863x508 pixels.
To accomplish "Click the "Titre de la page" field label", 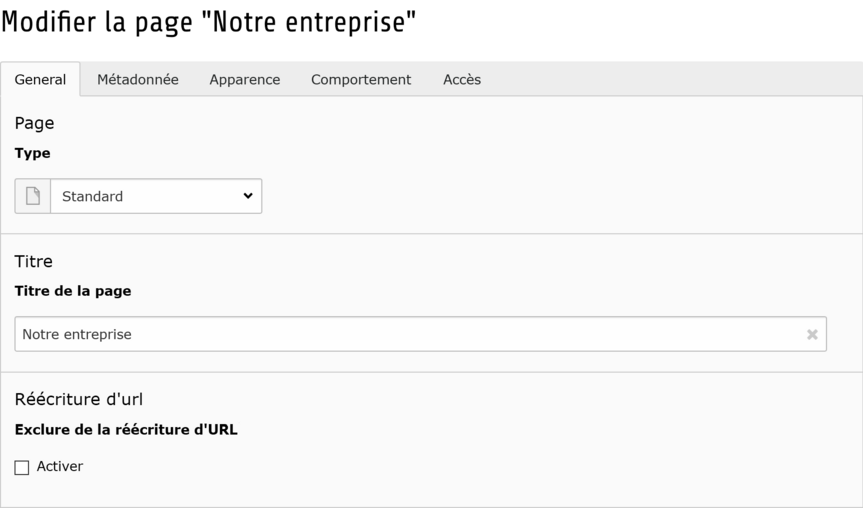I will click(73, 291).
